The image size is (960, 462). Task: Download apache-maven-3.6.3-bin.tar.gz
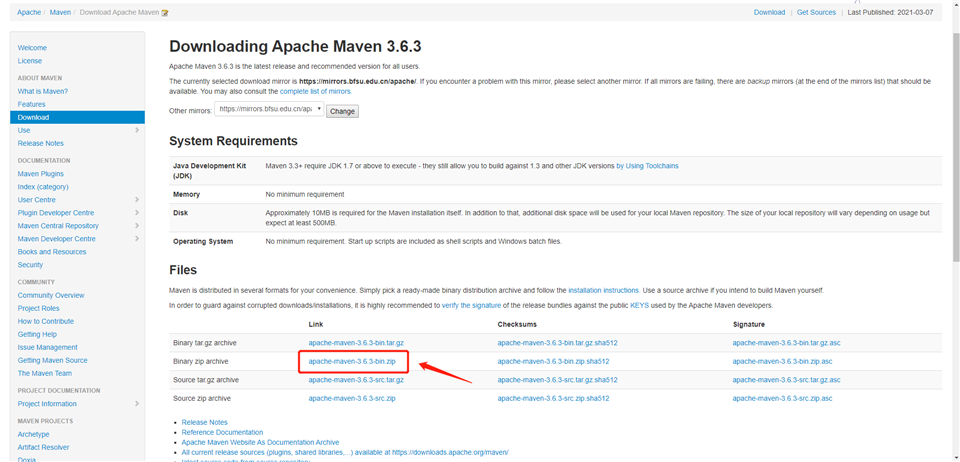(x=356, y=343)
